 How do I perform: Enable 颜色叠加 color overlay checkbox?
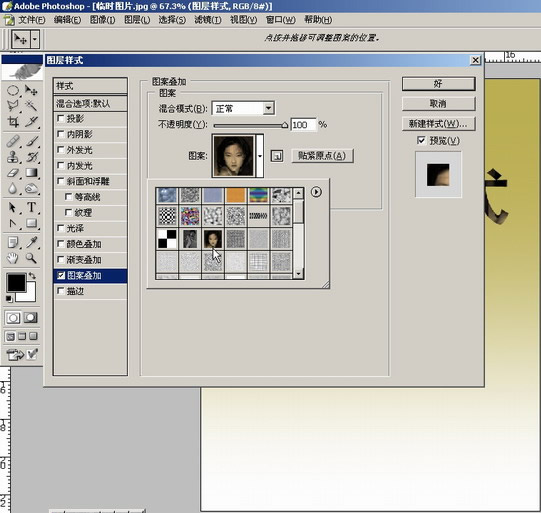[61, 244]
